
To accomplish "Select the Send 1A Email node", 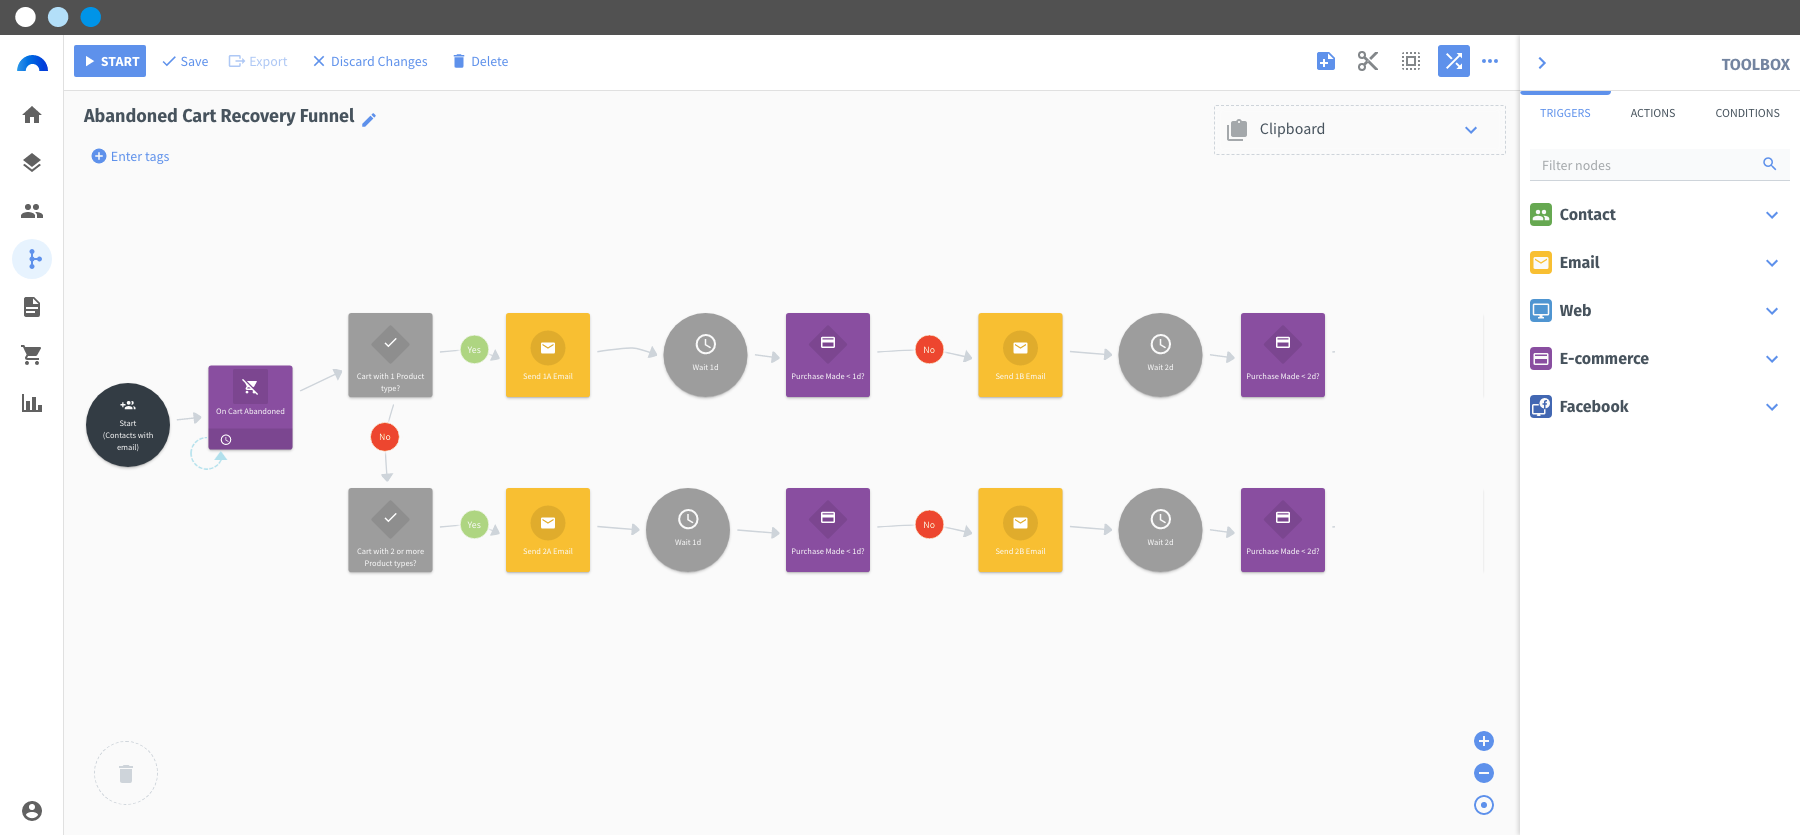I will click(548, 355).
